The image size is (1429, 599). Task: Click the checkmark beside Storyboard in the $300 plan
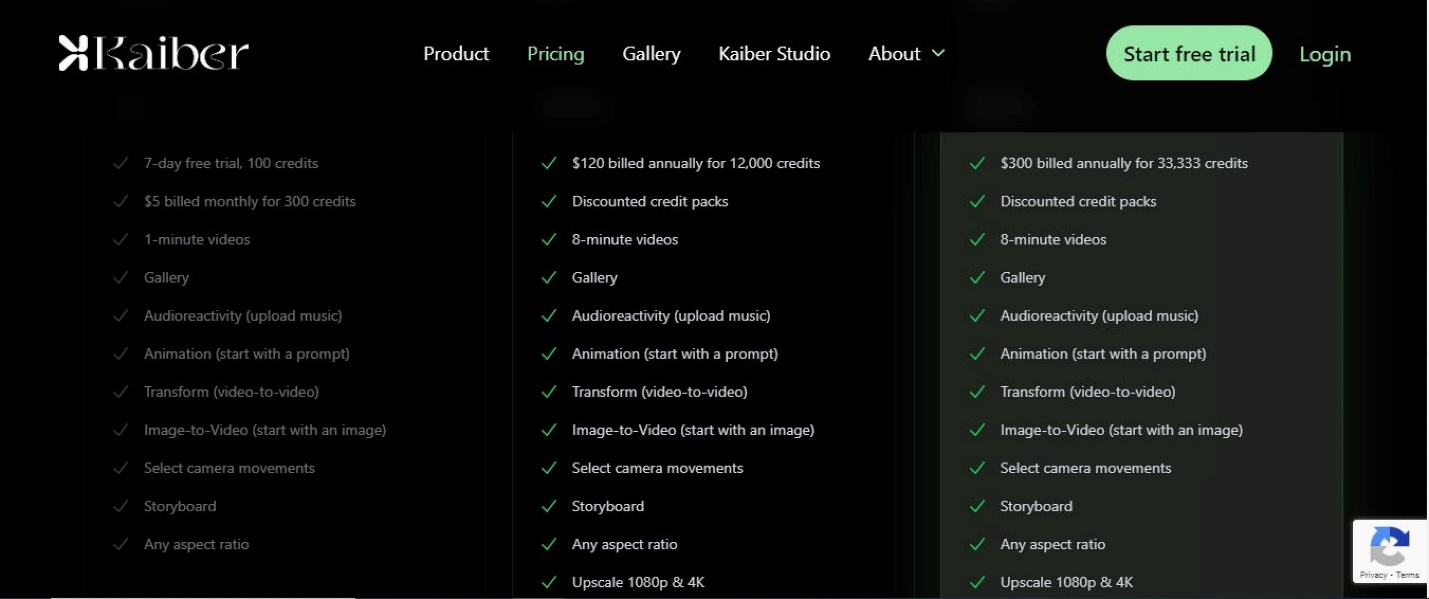(977, 506)
